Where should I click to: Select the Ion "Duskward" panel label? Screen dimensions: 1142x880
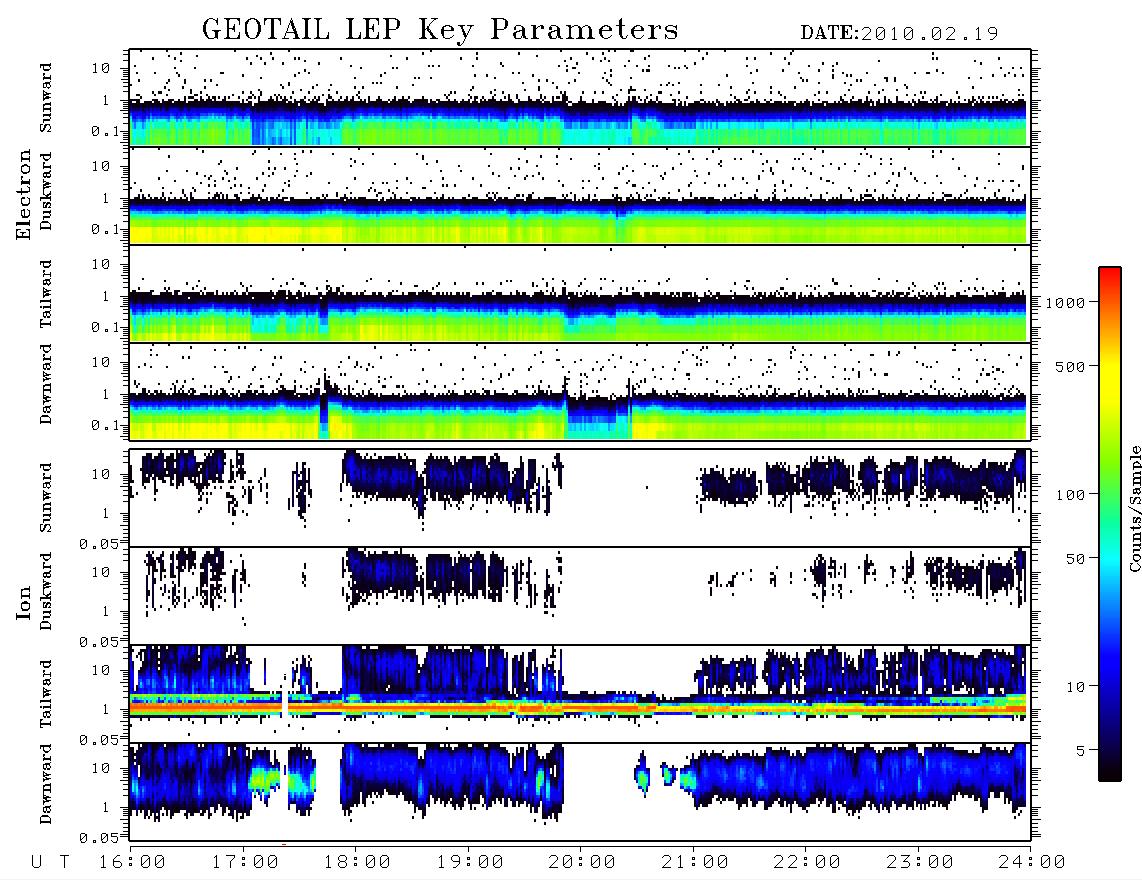tap(46, 591)
